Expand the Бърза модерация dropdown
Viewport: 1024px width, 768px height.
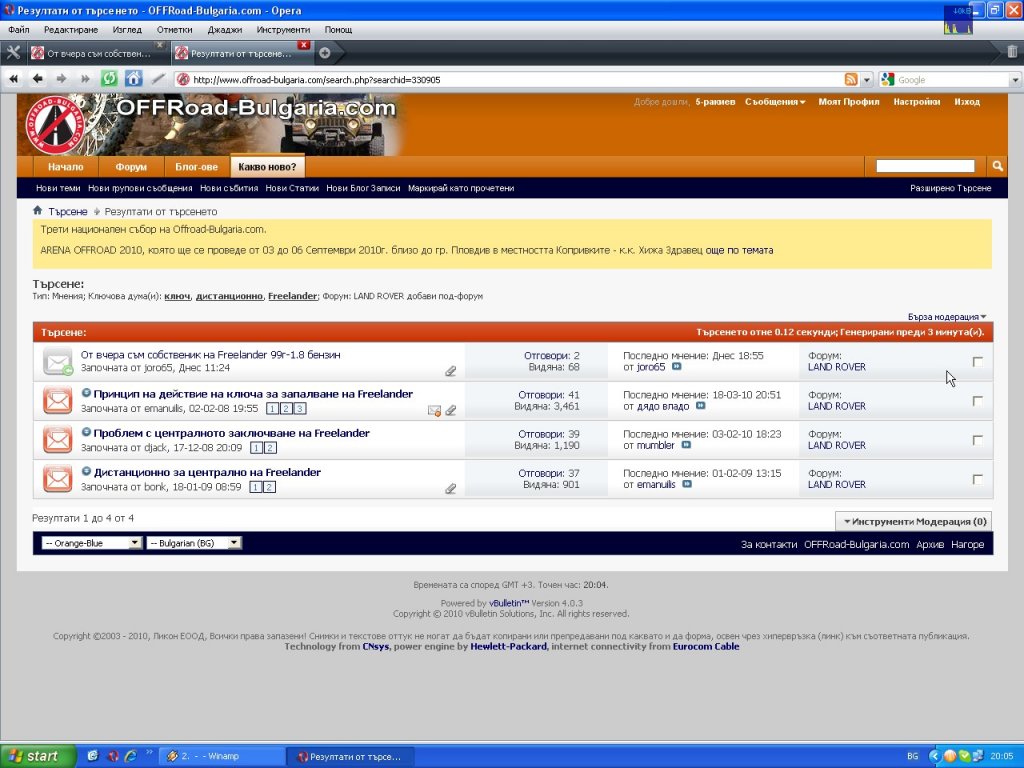947,317
